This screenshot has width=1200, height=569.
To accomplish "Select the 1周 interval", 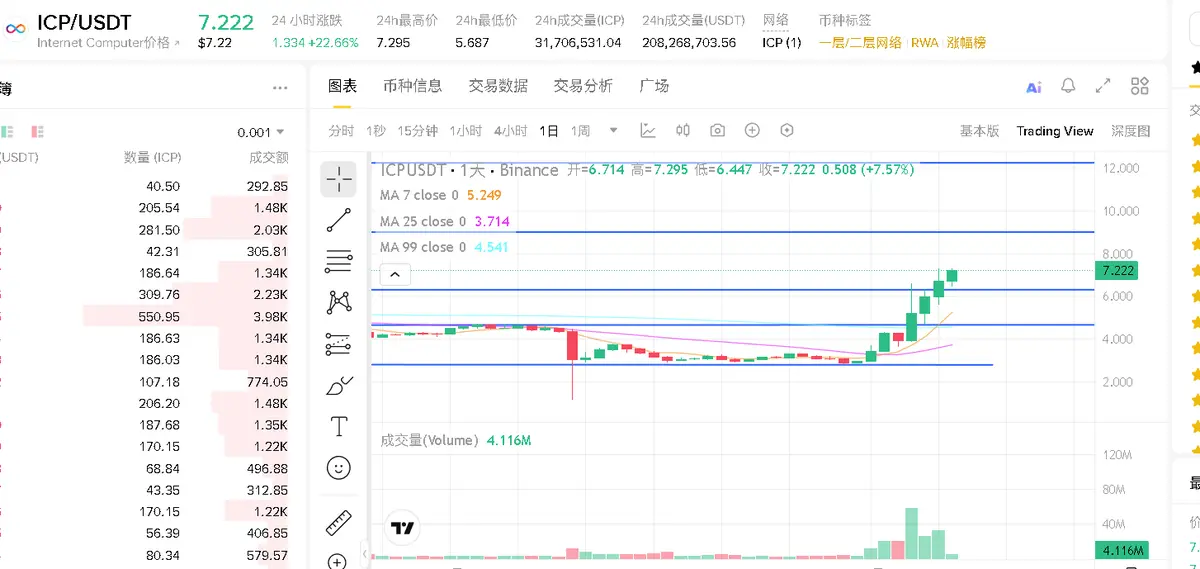I will pyautogui.click(x=581, y=131).
